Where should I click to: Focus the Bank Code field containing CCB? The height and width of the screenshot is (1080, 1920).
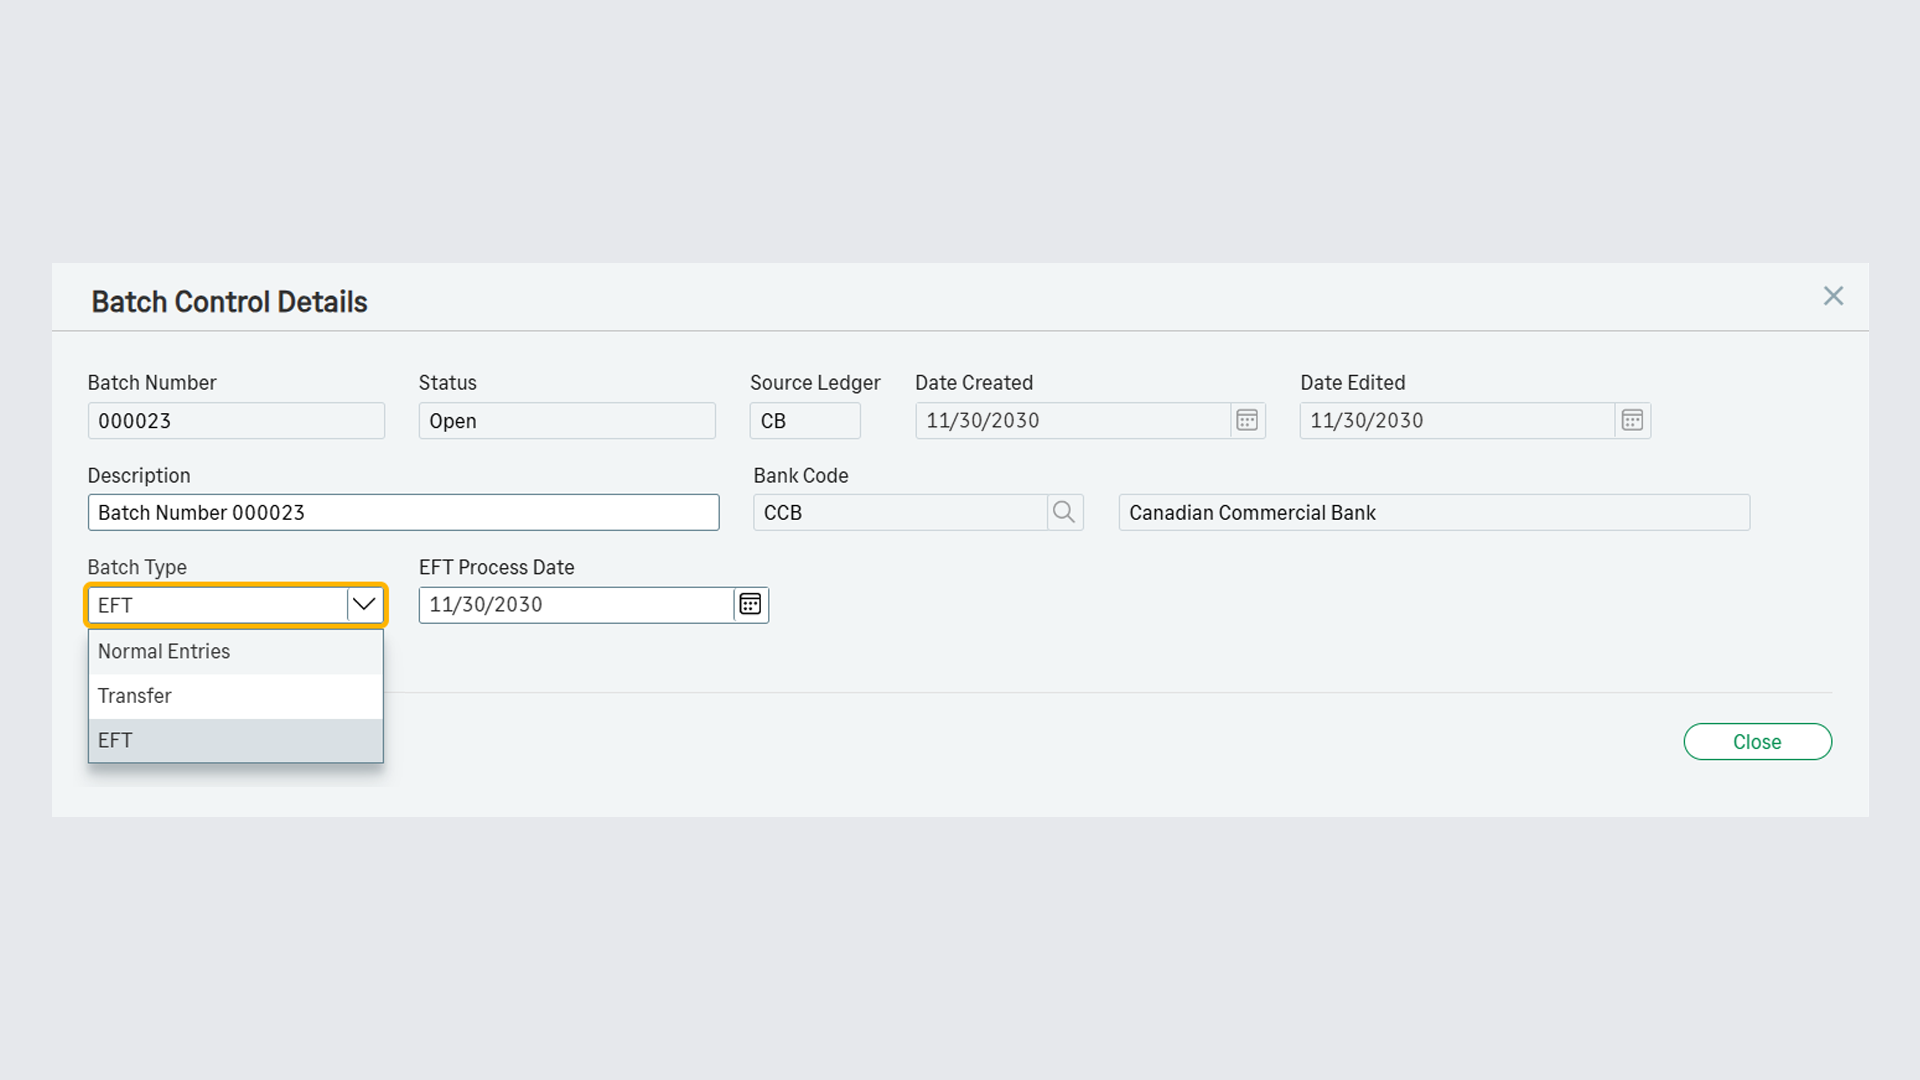point(900,512)
